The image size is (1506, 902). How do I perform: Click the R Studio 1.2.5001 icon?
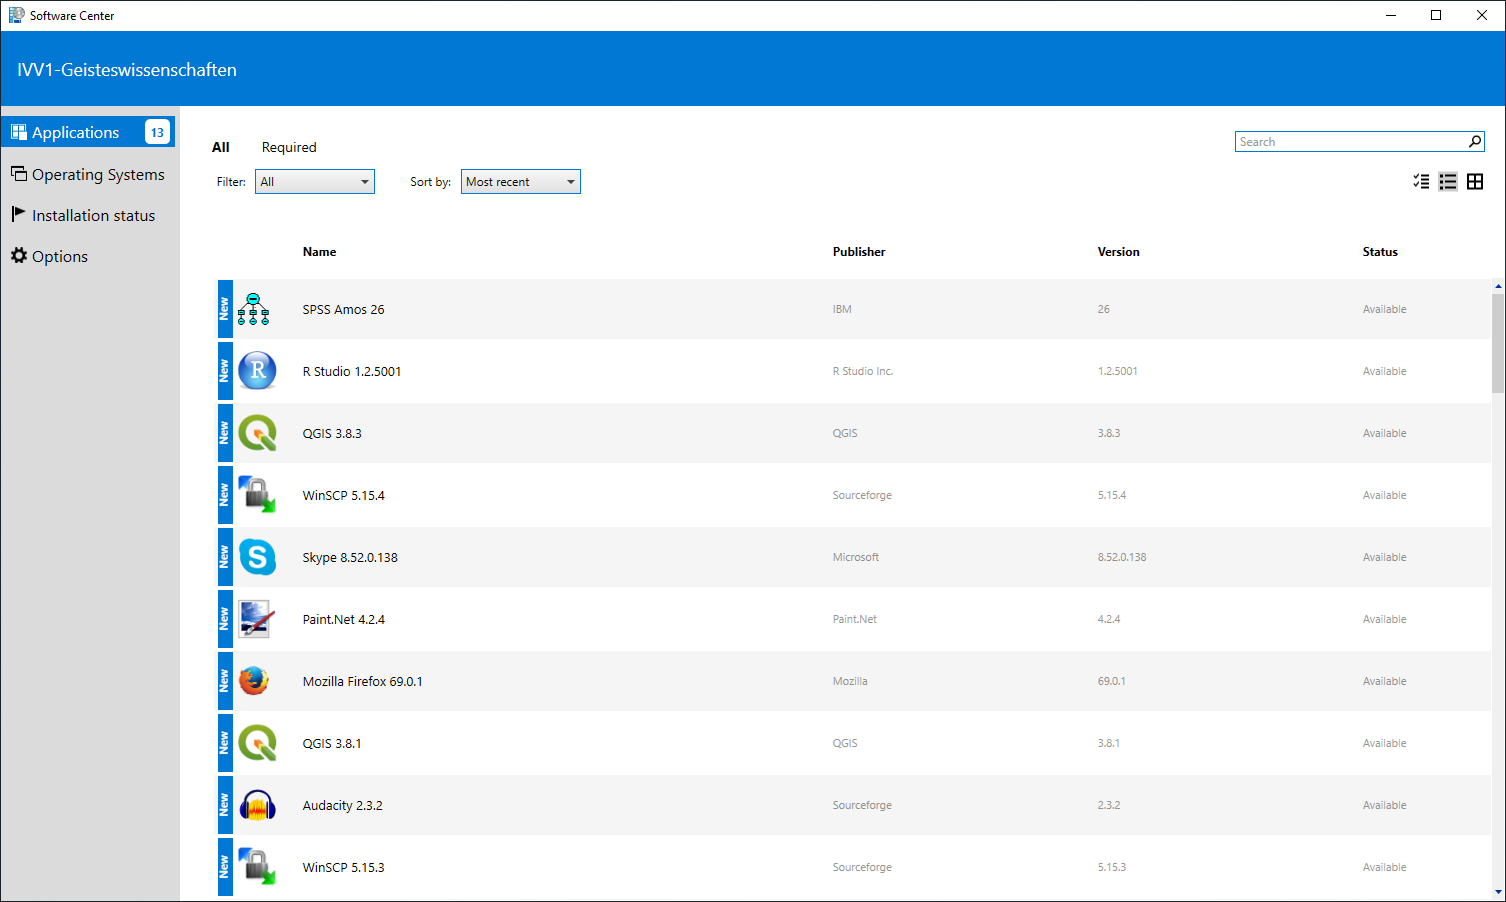click(257, 371)
